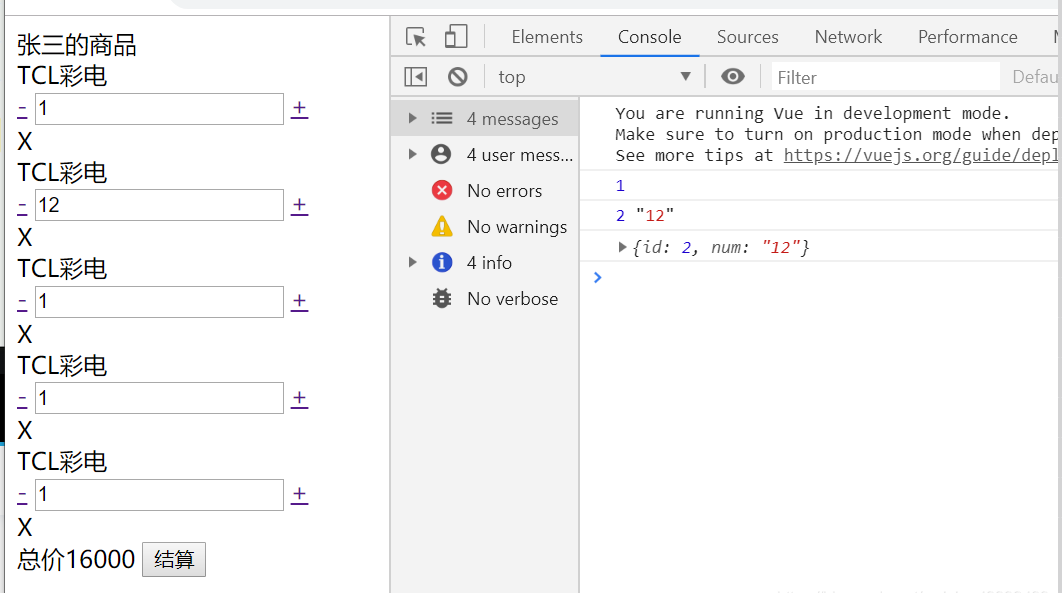Viewport: 1062px width, 593px height.
Task: Remove the first TCL彩电 with X
Action: point(24,141)
